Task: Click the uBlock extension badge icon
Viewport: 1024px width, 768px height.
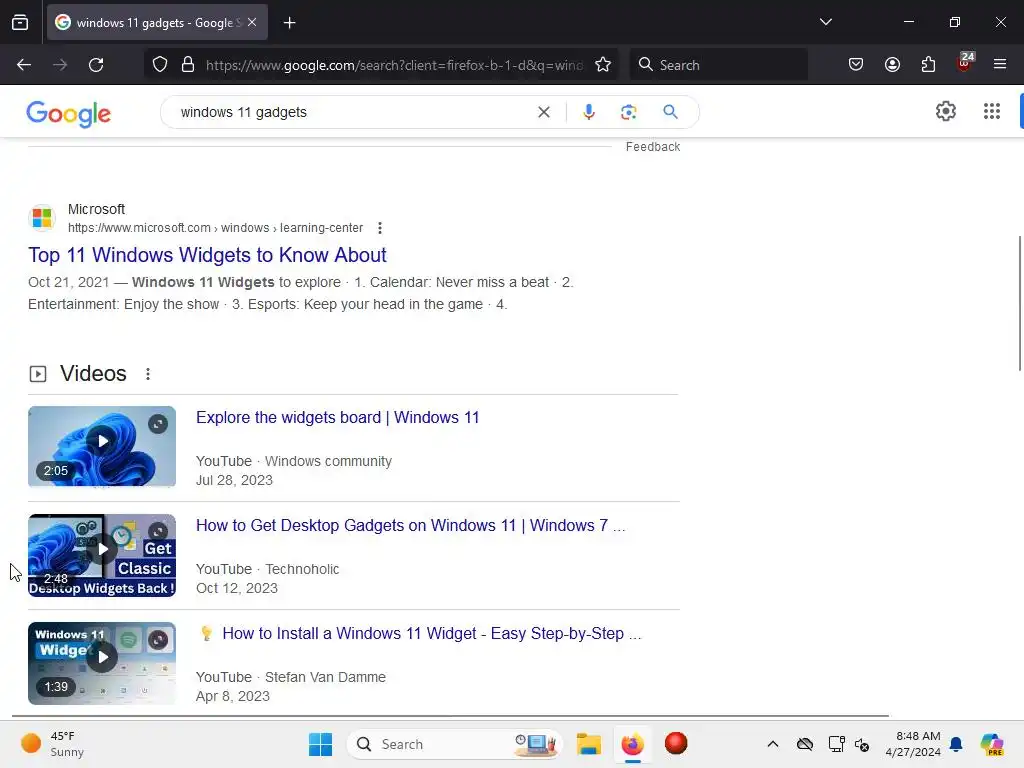Action: [965, 63]
